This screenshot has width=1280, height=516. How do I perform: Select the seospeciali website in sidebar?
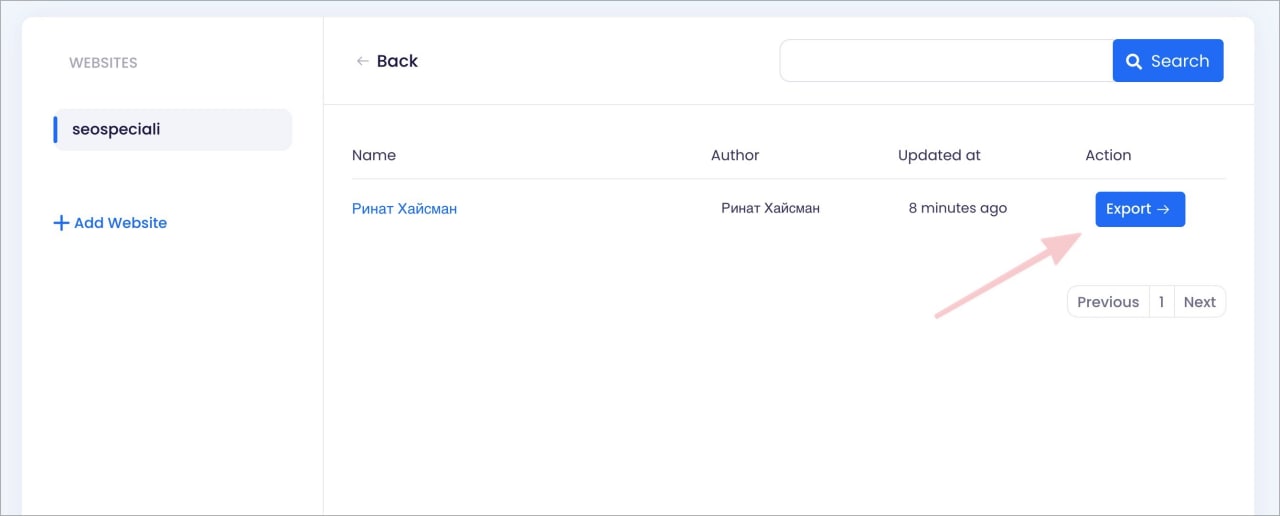[x=173, y=130]
